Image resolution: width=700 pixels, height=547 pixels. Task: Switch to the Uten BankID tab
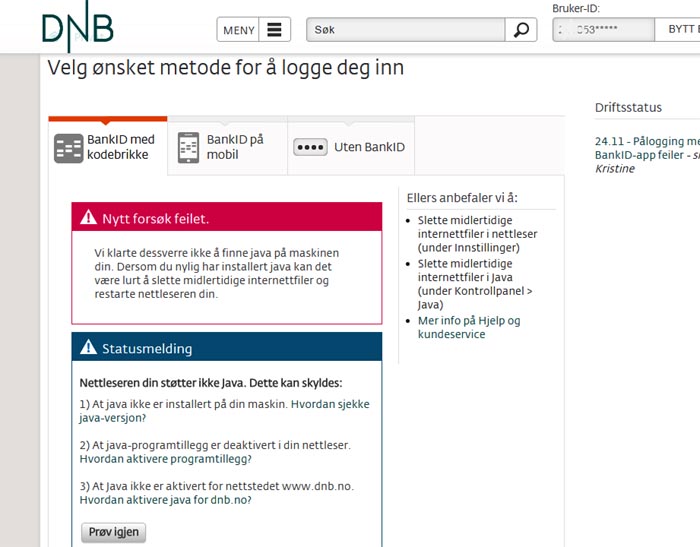351,147
